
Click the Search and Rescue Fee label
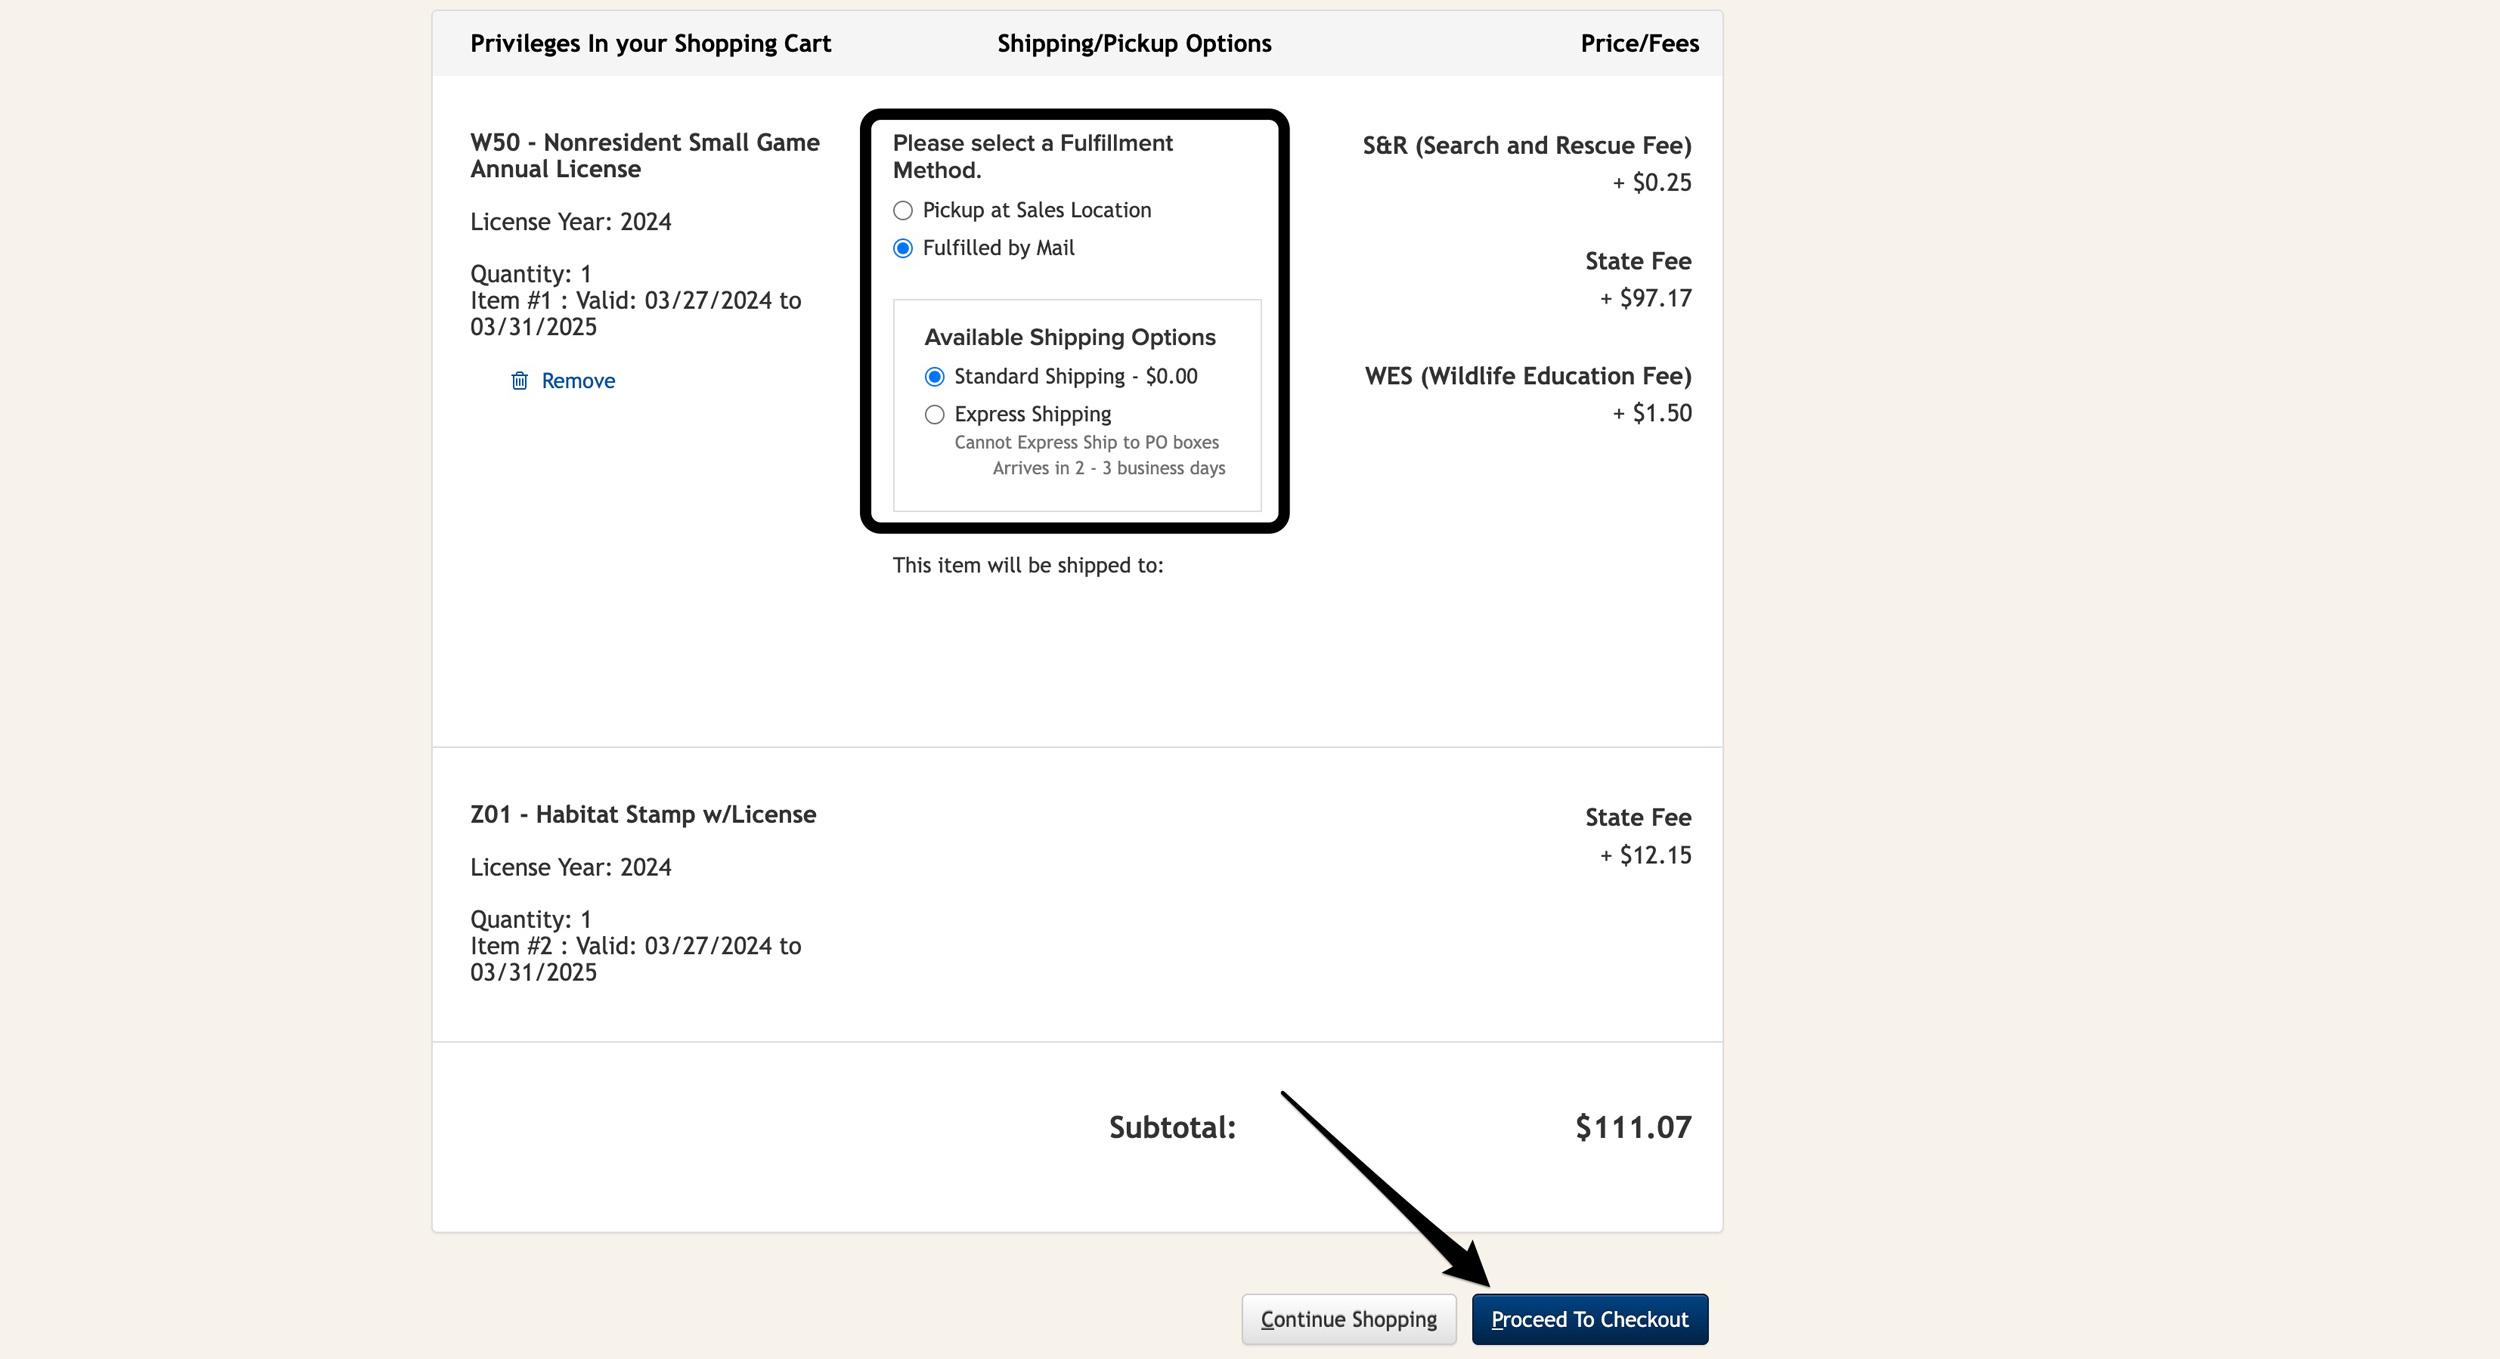(1525, 145)
